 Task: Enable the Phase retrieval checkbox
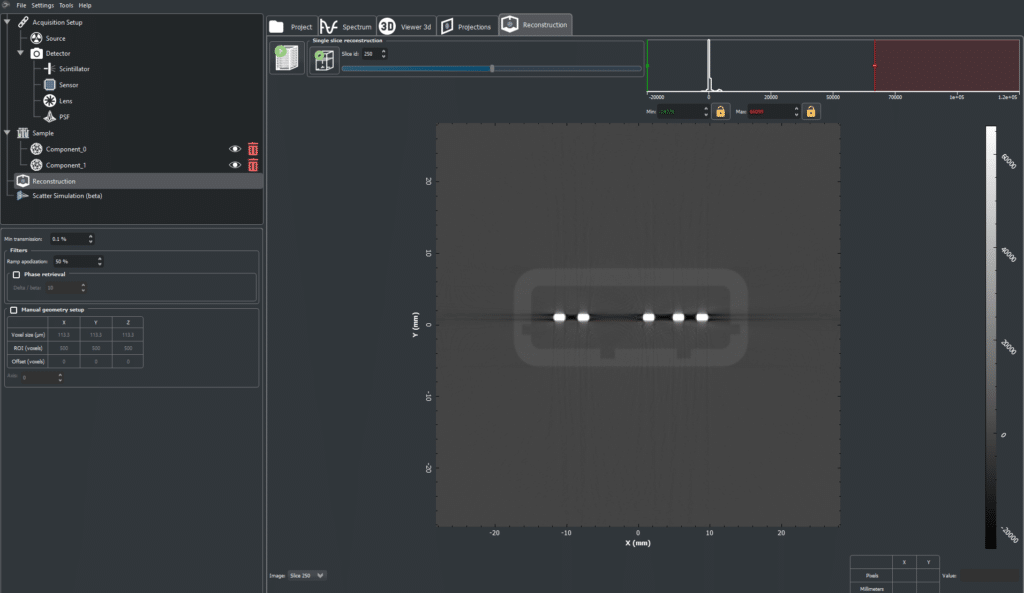16,275
